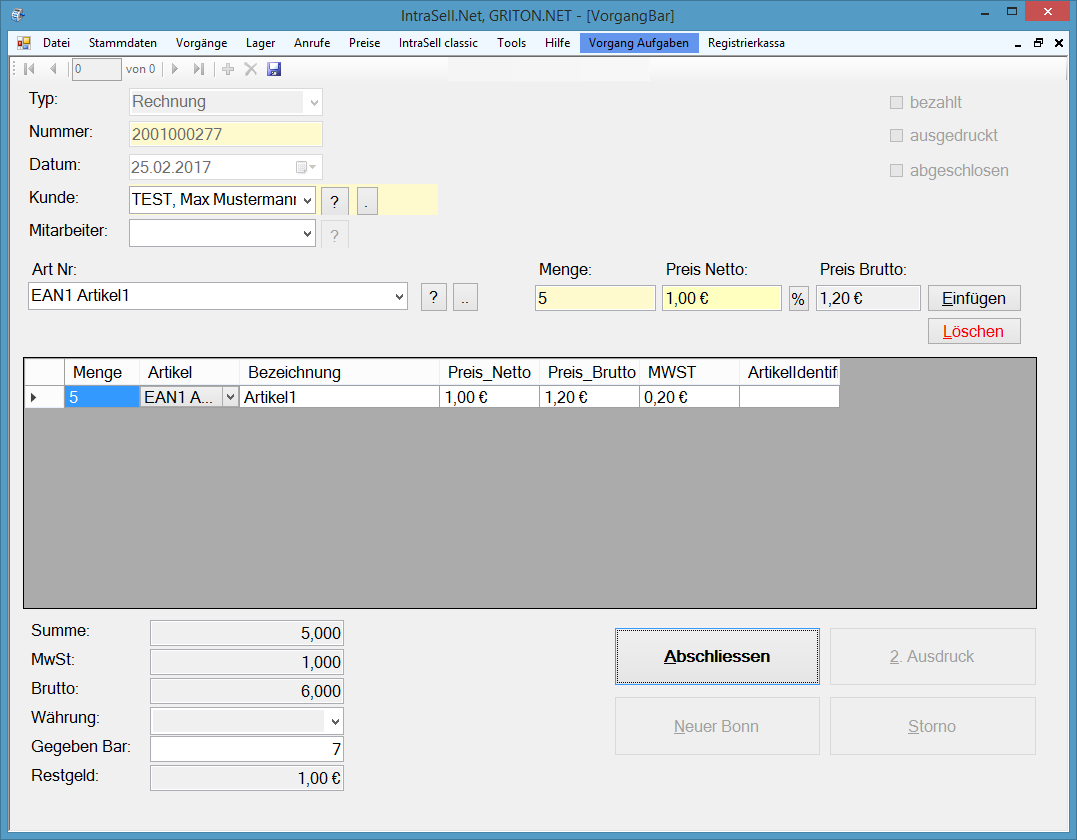Open the Registrierkassa menu
The height and width of the screenshot is (840, 1077).
[746, 43]
